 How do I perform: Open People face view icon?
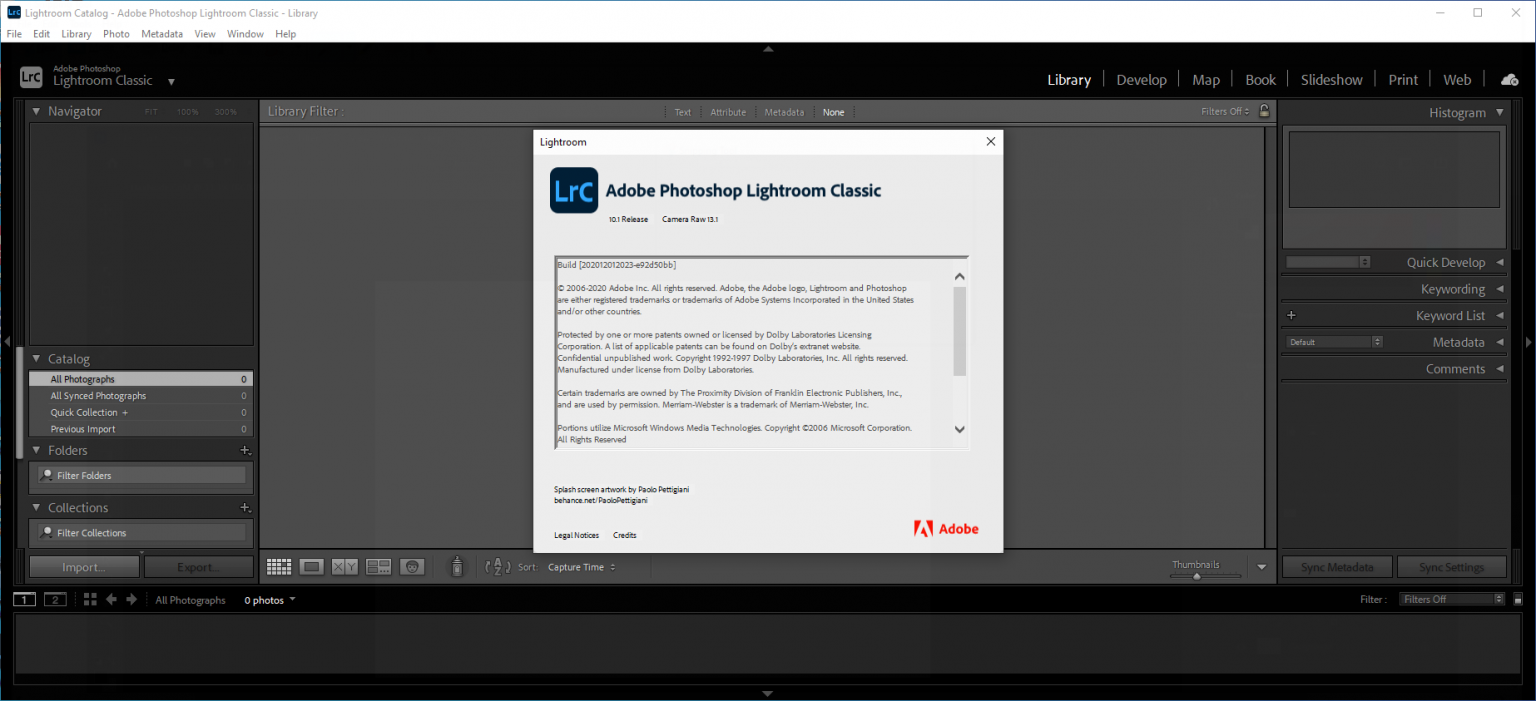(x=412, y=567)
